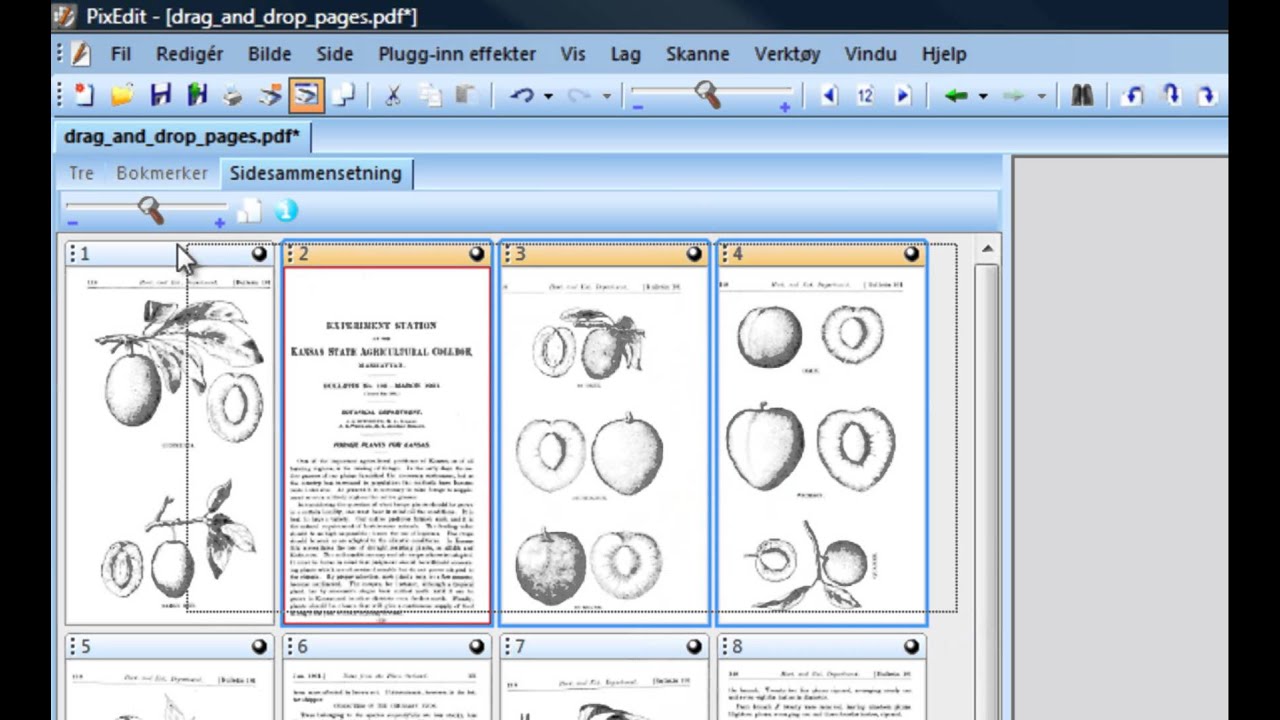
Task: Open the Vis menu
Action: [573, 54]
